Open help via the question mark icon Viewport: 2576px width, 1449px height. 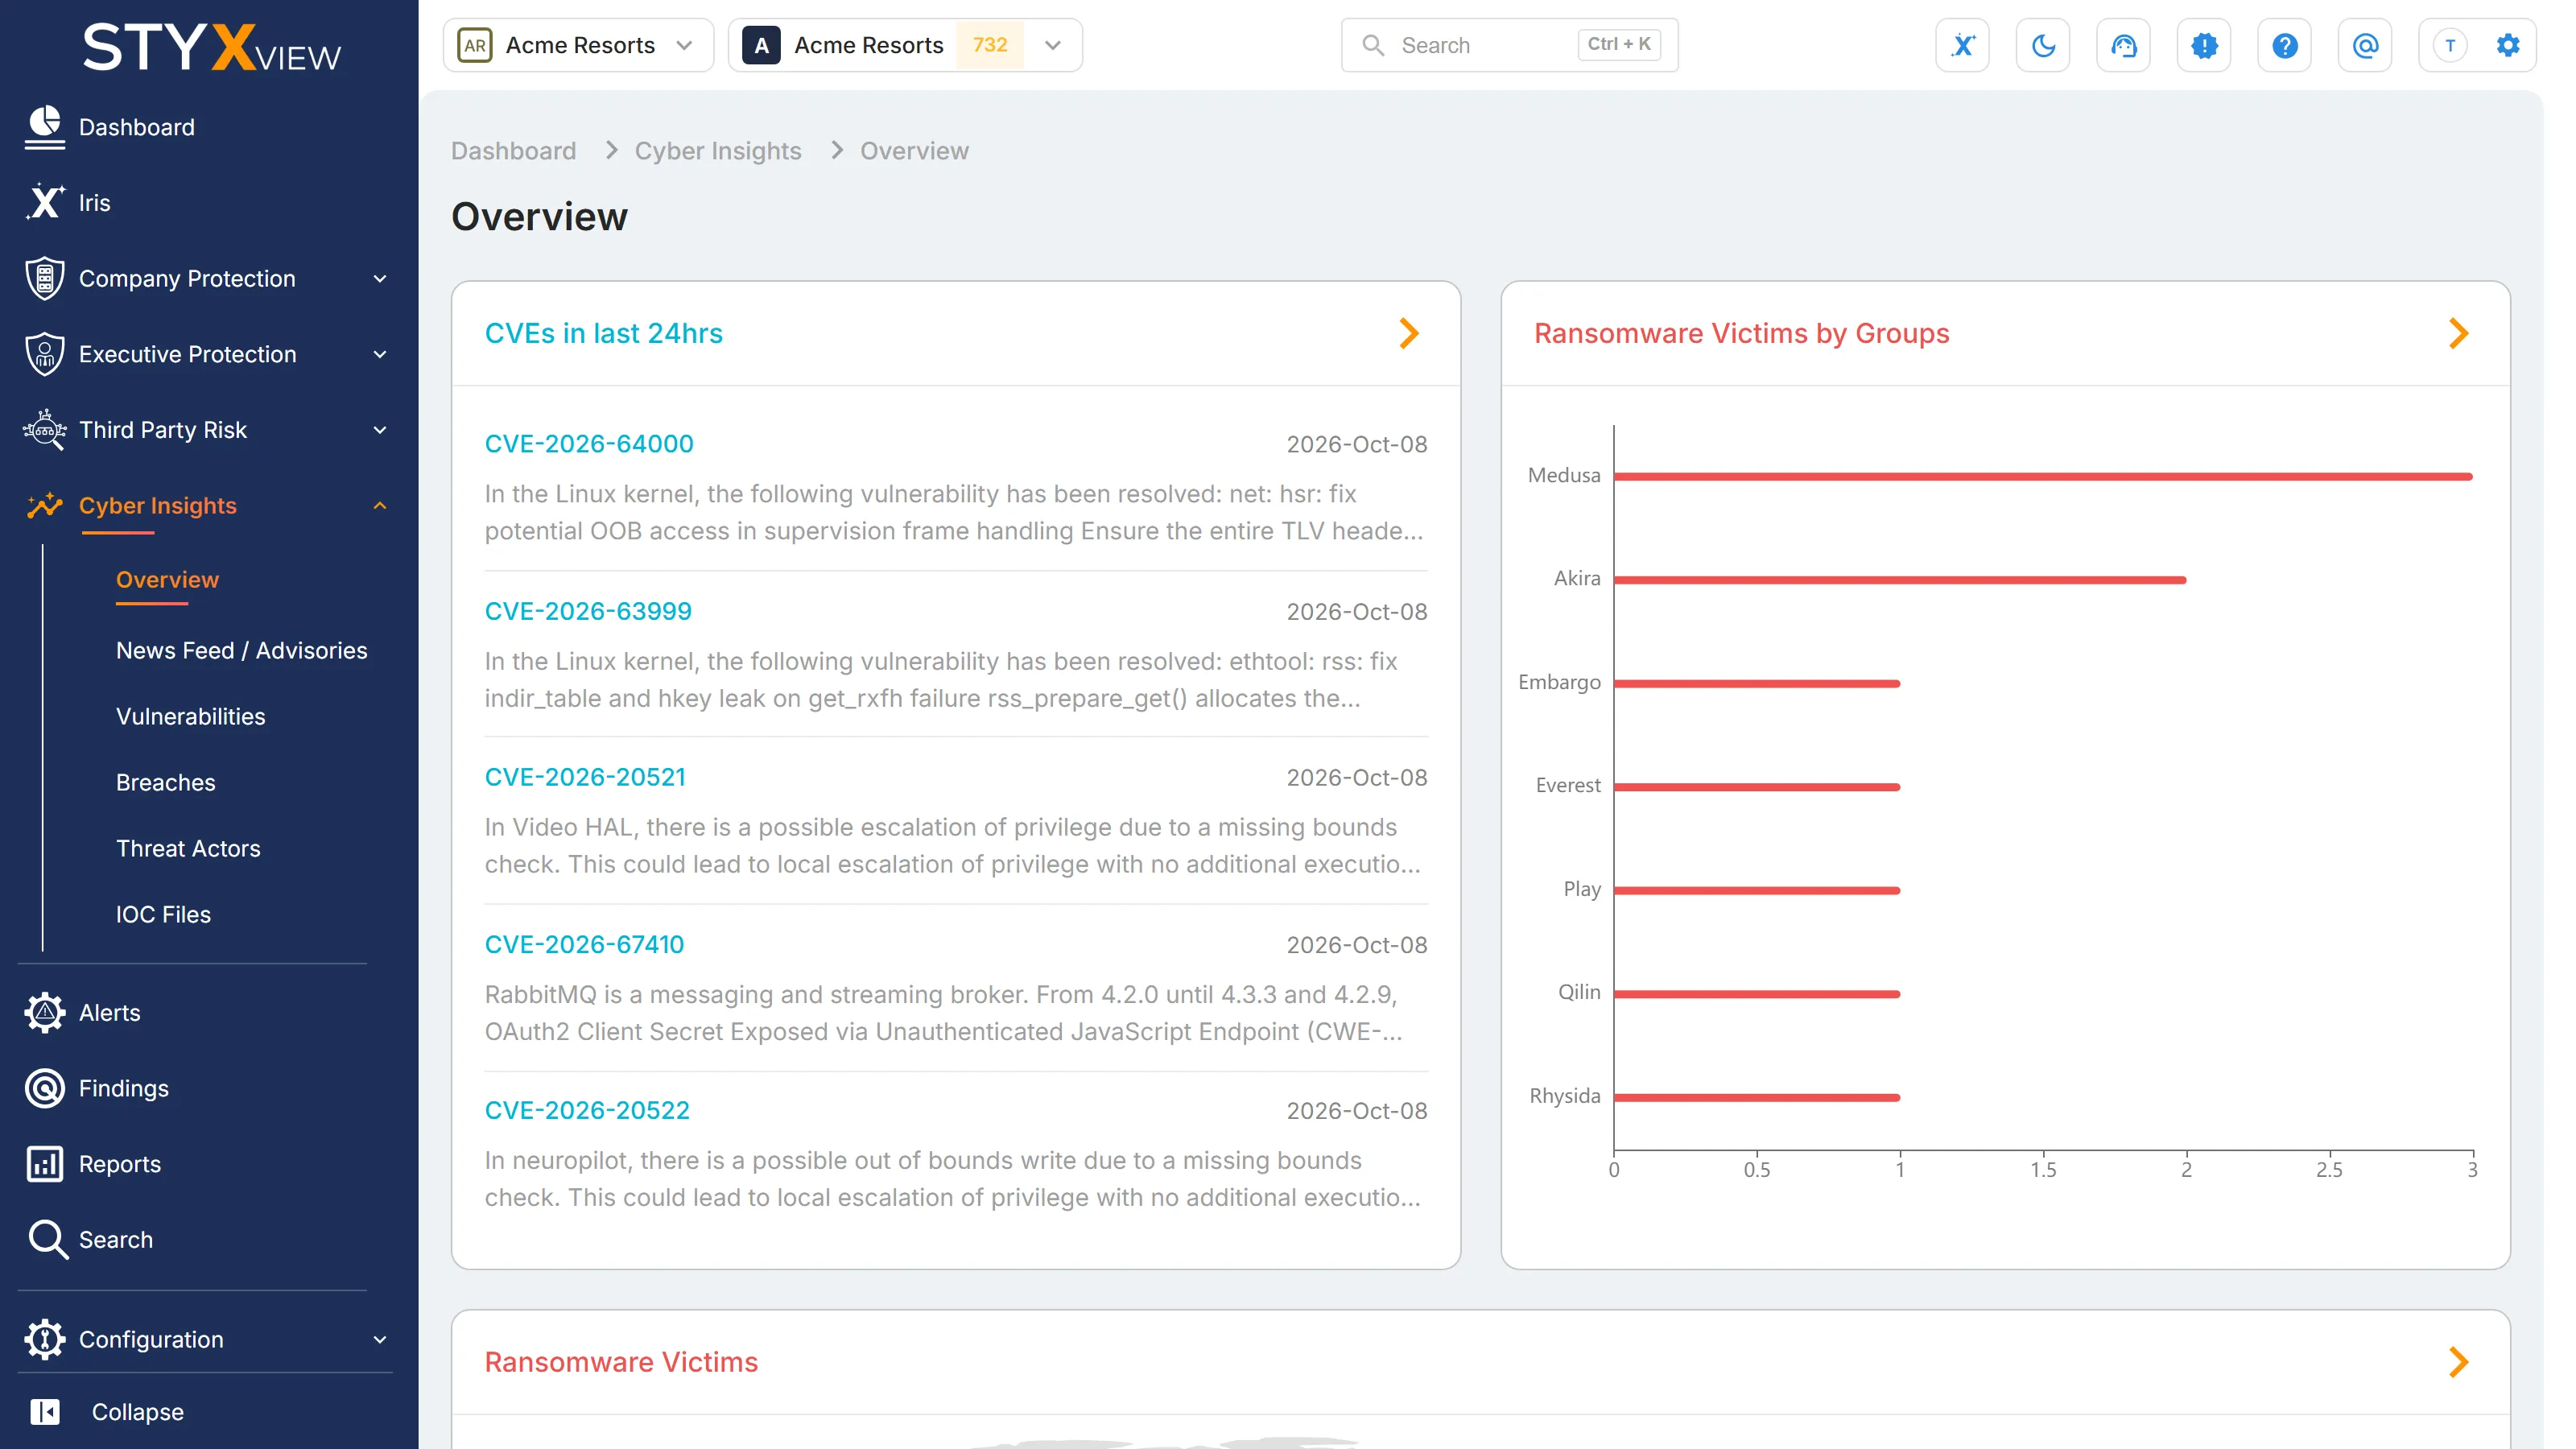tap(2284, 45)
